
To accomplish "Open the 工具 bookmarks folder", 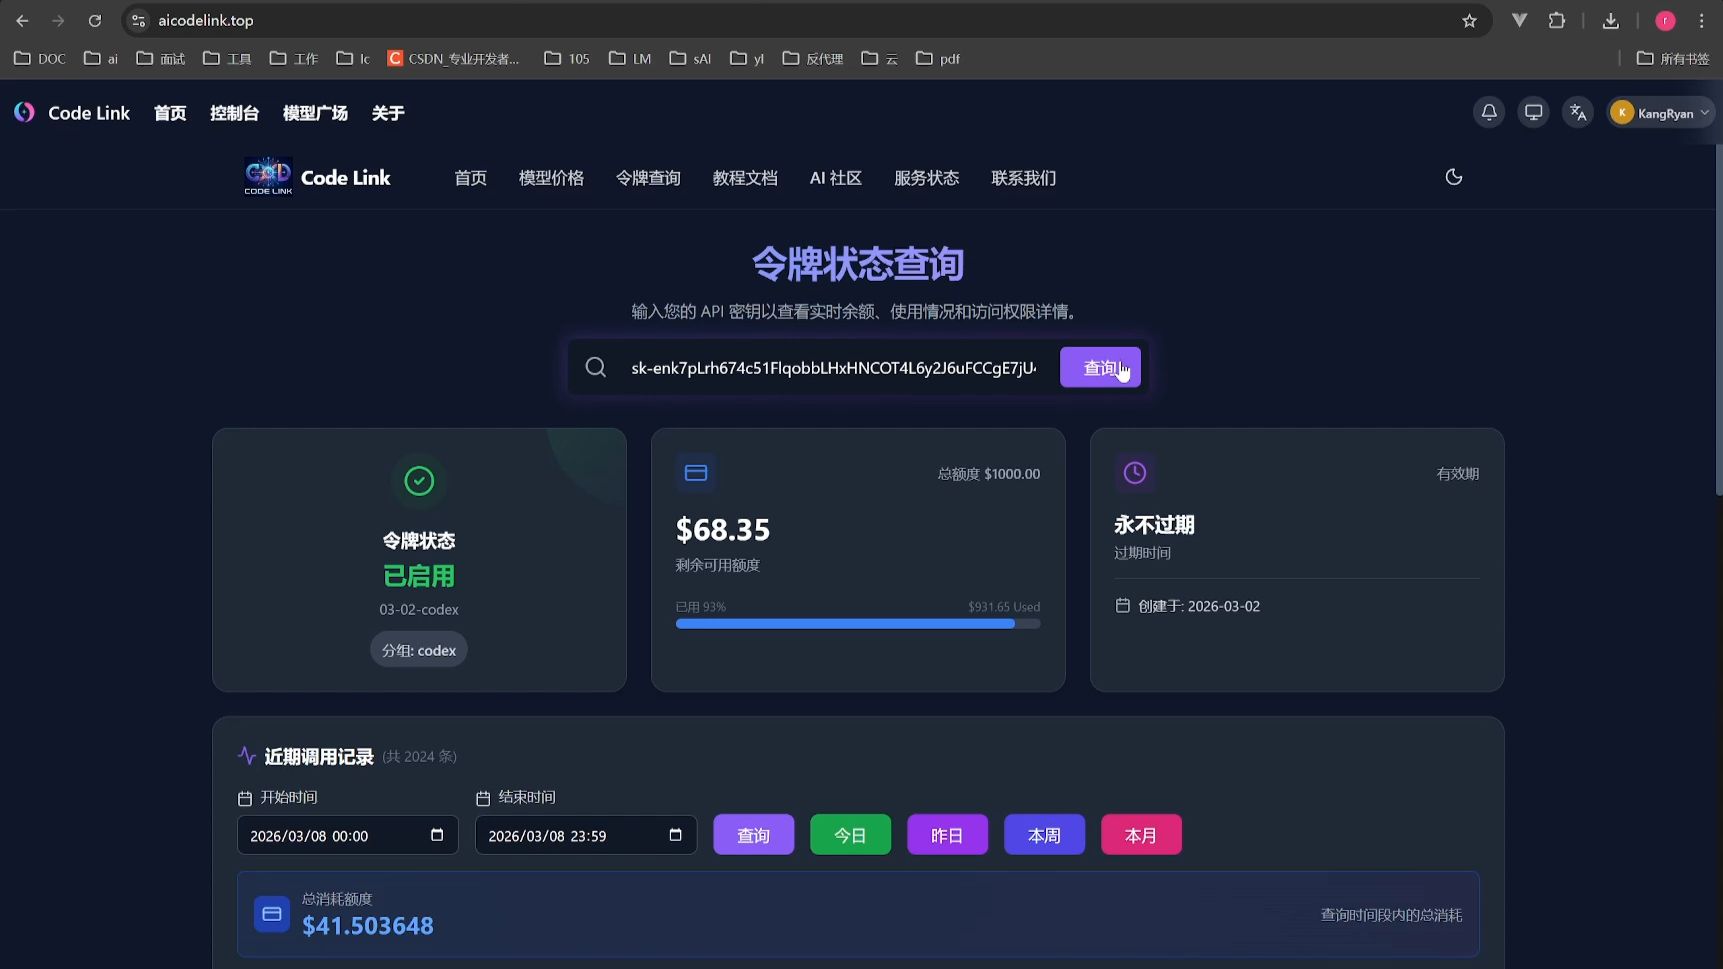I will coord(227,58).
